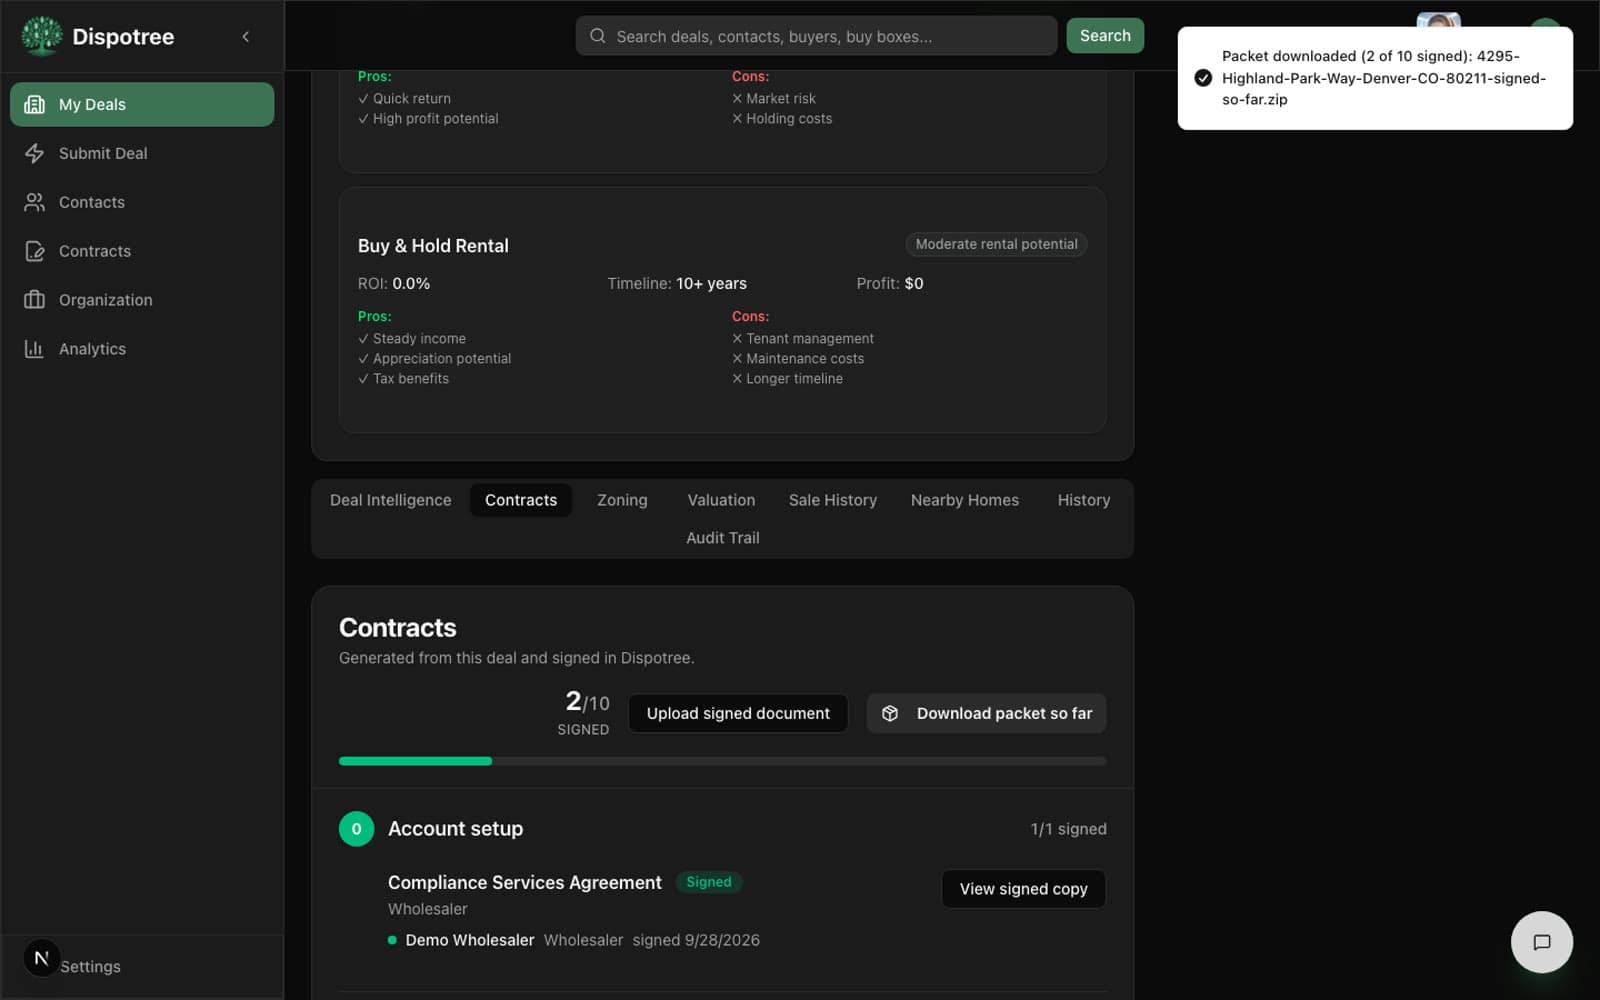Switch to Sale History tab
1600x1000 pixels.
(832, 500)
